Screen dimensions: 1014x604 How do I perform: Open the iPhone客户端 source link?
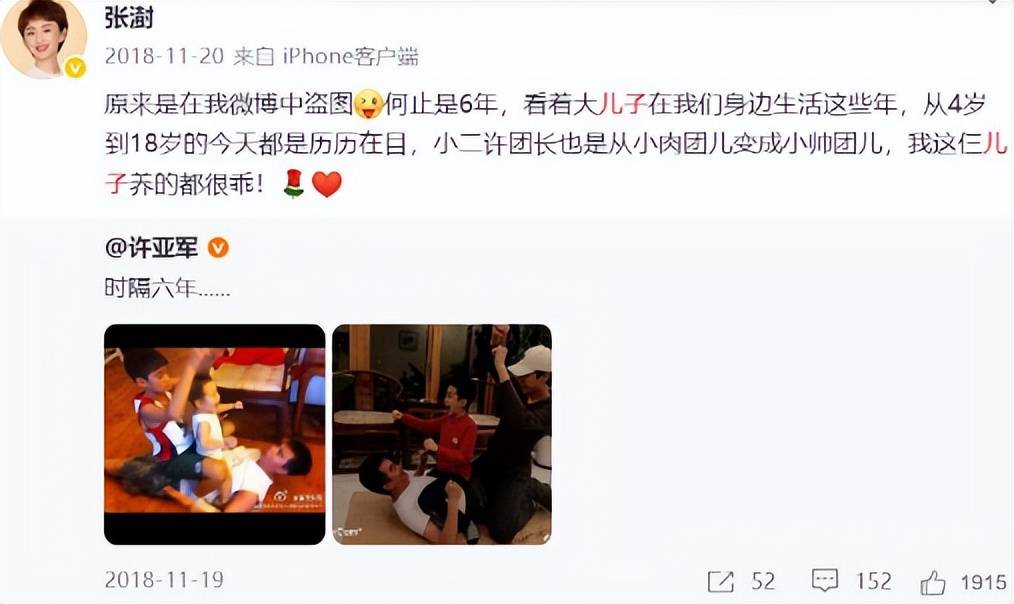coord(351,56)
